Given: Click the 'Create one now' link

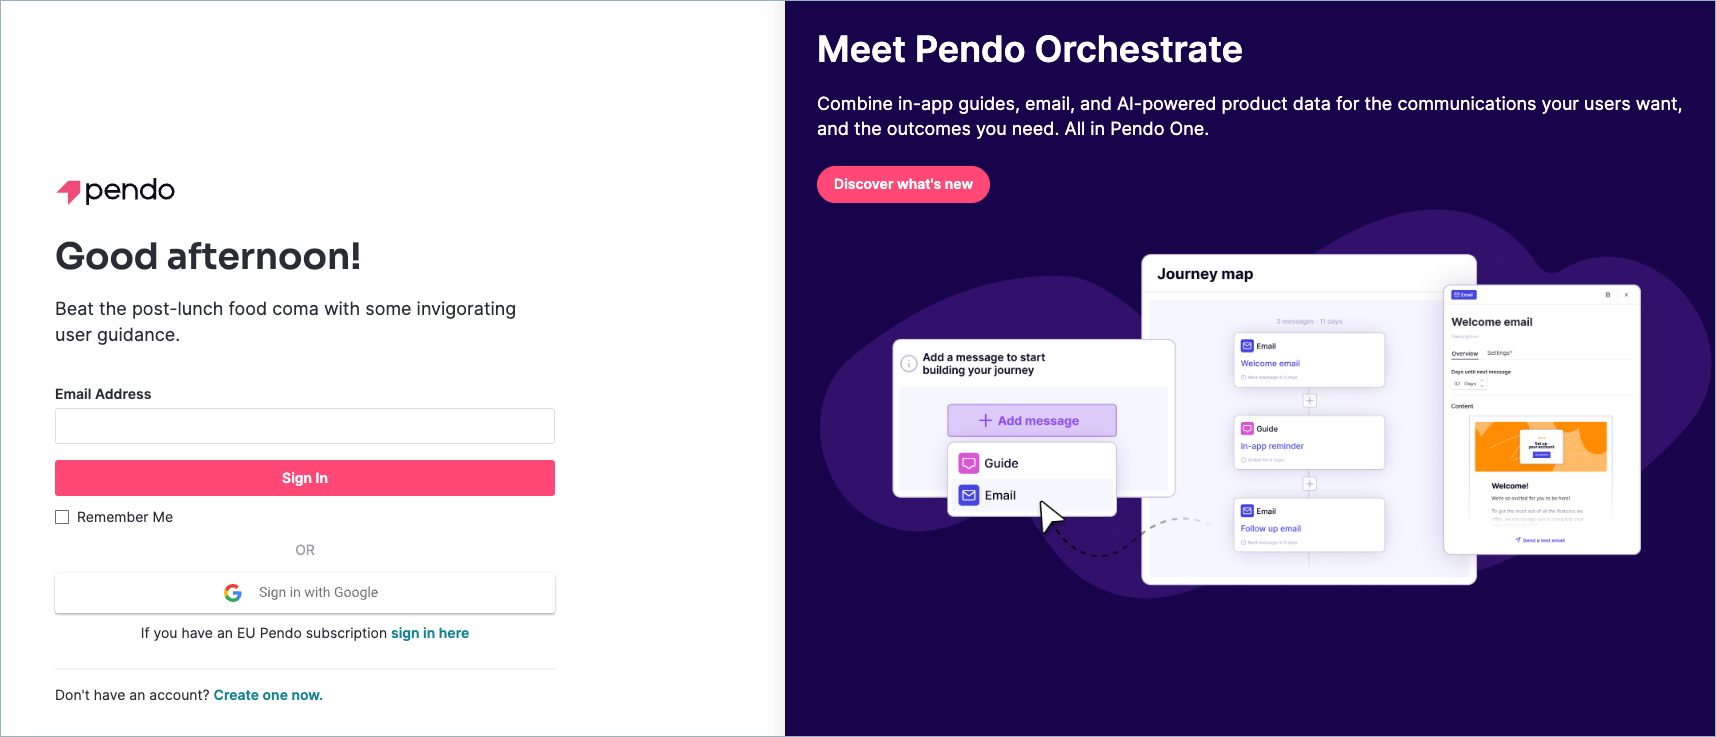Looking at the screenshot, I should coord(268,695).
